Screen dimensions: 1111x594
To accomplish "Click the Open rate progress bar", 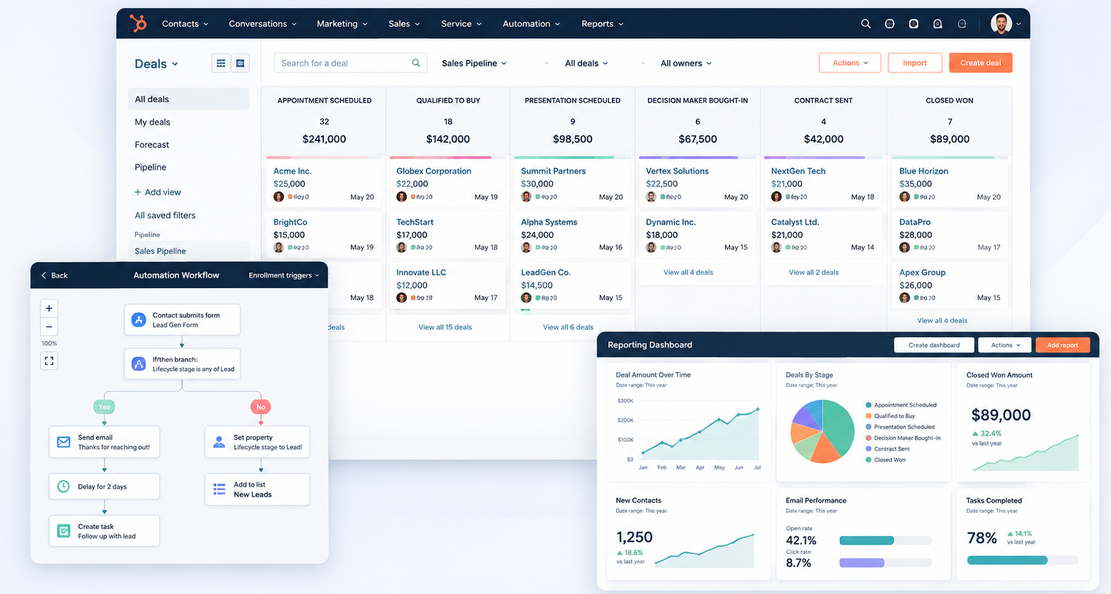I will coord(885,540).
